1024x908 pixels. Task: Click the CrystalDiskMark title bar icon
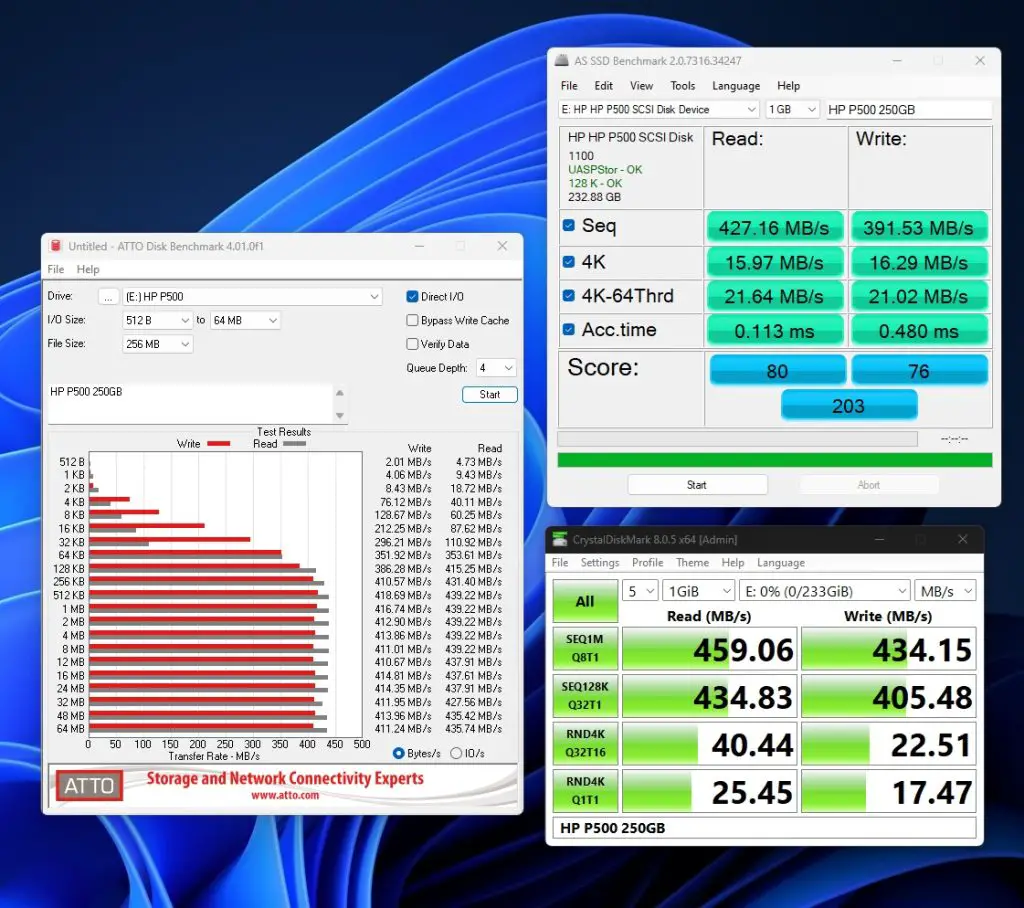click(560, 539)
